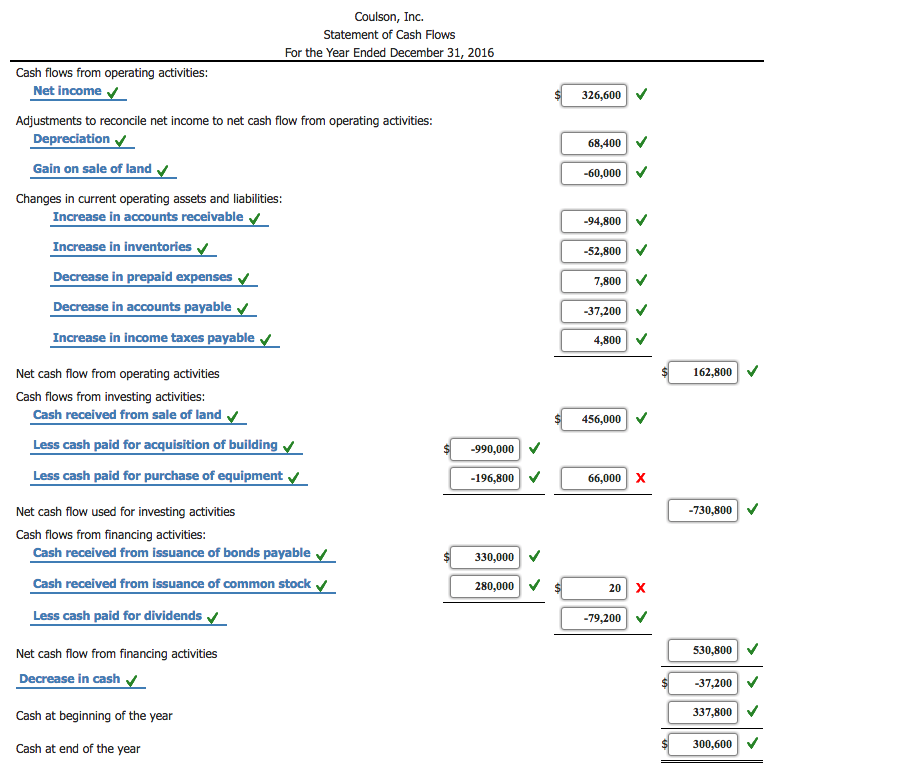Click the green check beside 280,000
898x772 pixels.
[x=534, y=585]
